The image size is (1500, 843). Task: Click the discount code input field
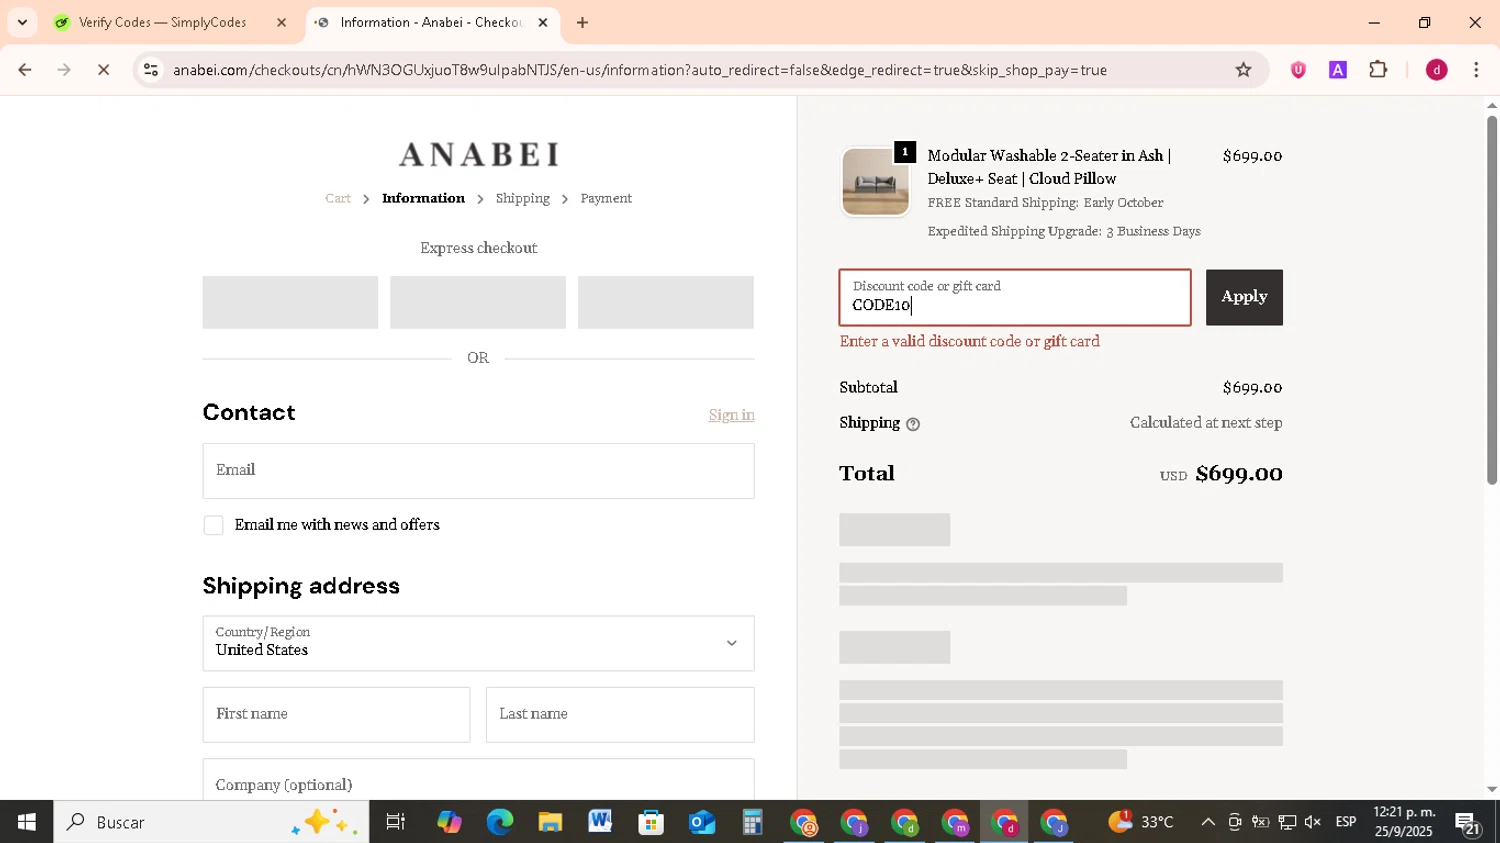pyautogui.click(x=1015, y=297)
